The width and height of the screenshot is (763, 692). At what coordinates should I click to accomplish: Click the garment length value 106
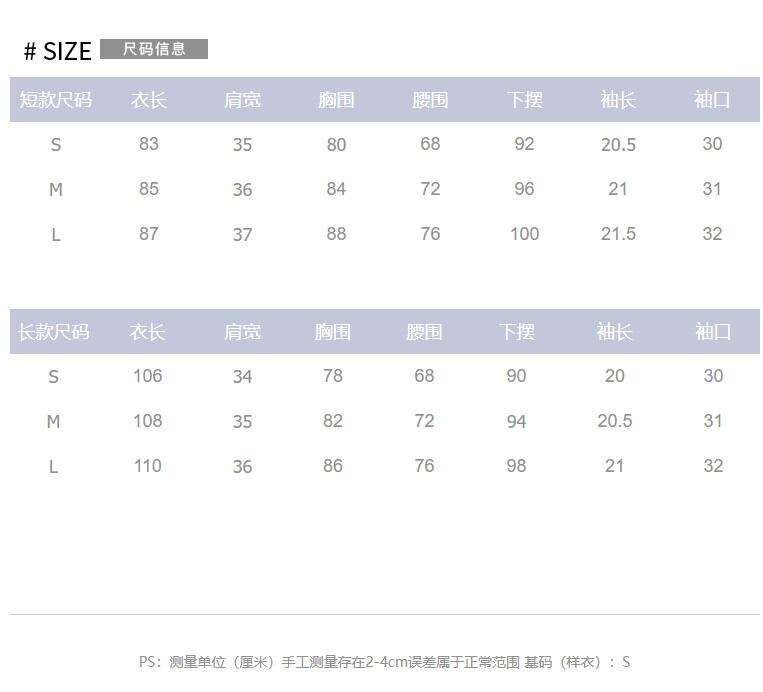tap(147, 376)
